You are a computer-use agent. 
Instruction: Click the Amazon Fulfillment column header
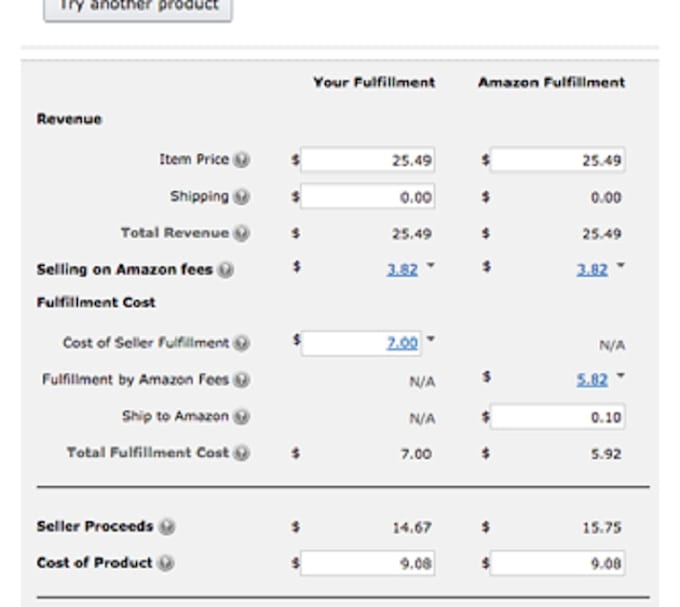tap(552, 82)
